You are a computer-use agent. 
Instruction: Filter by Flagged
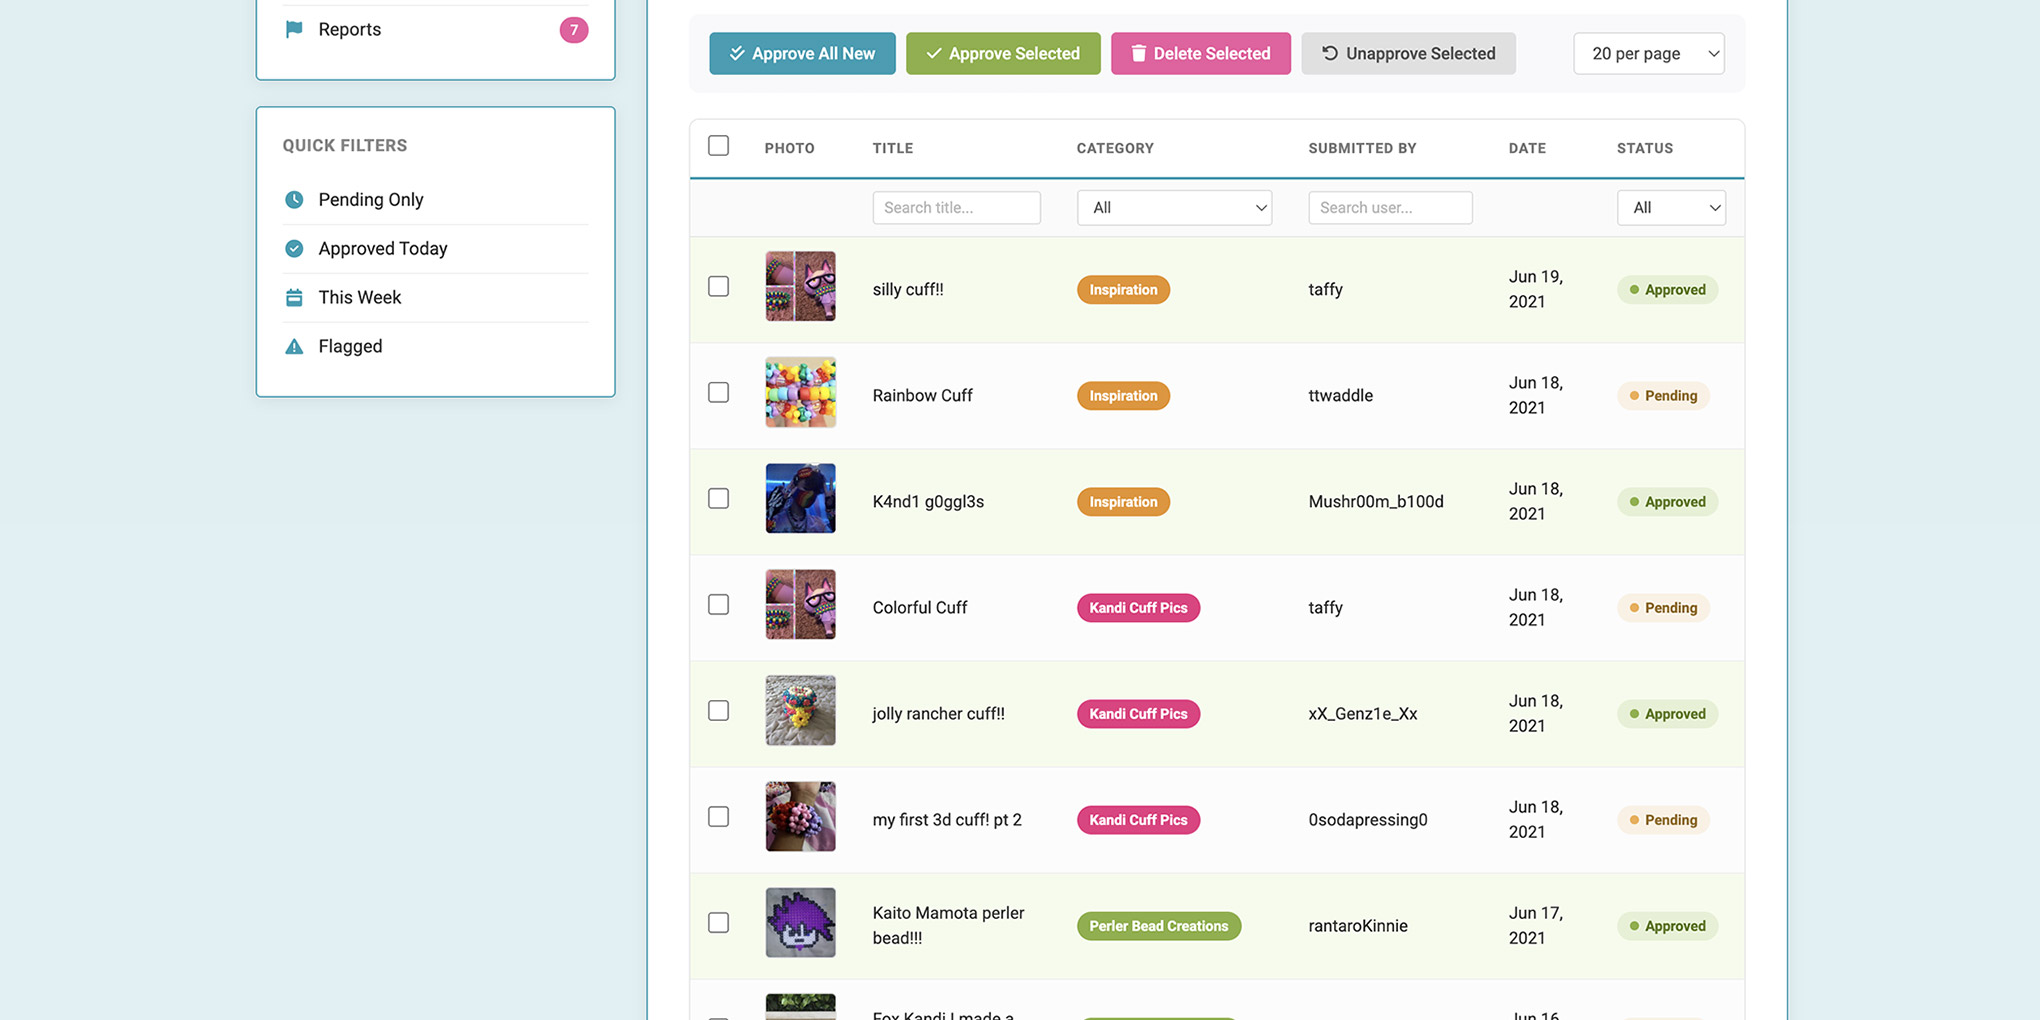pyautogui.click(x=435, y=346)
